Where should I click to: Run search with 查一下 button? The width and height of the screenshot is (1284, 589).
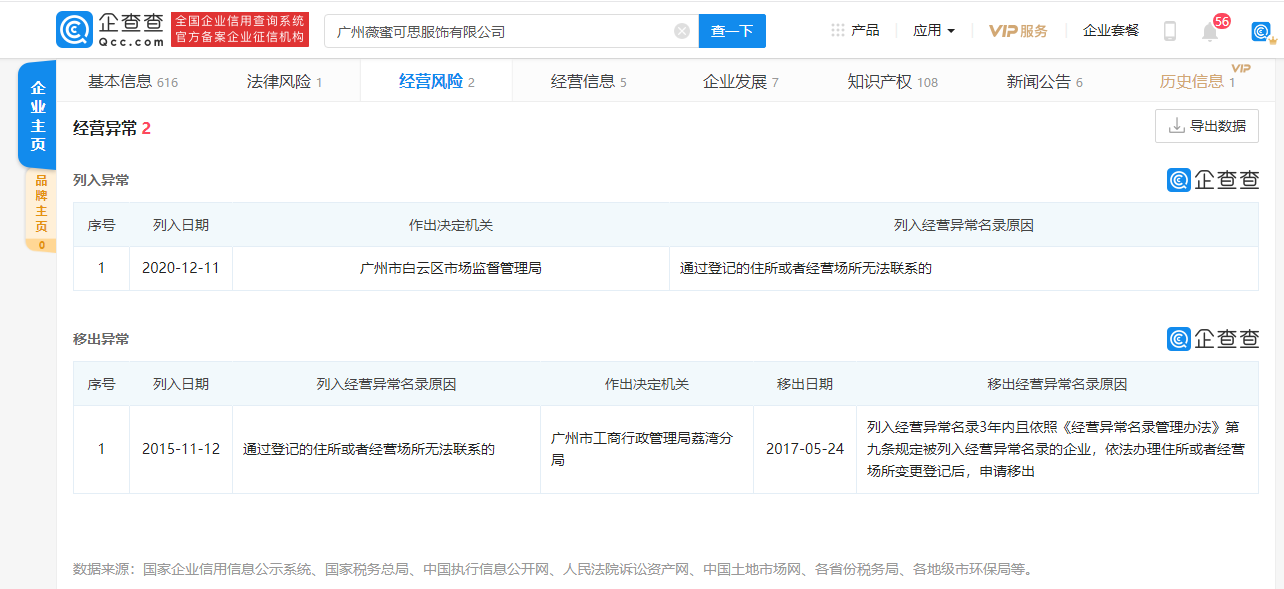(732, 31)
